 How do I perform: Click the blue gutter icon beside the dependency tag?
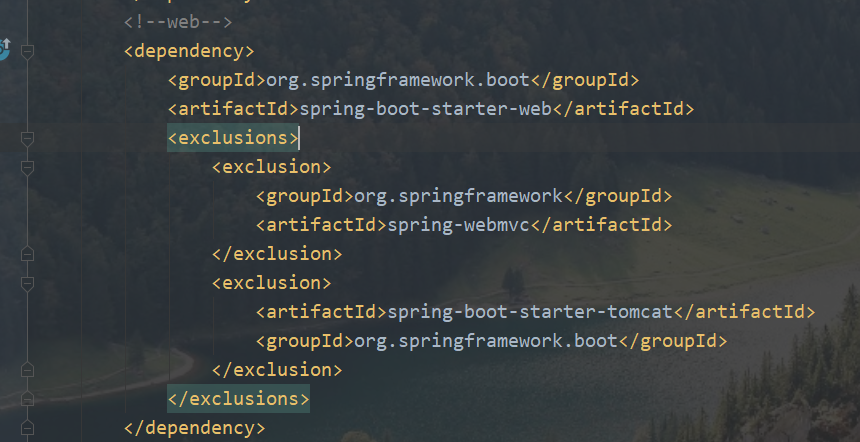(x=4, y=49)
